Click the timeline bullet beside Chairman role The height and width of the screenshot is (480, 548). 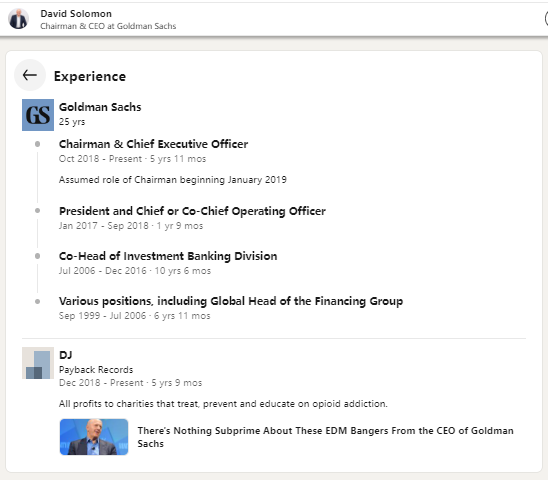(x=37, y=144)
